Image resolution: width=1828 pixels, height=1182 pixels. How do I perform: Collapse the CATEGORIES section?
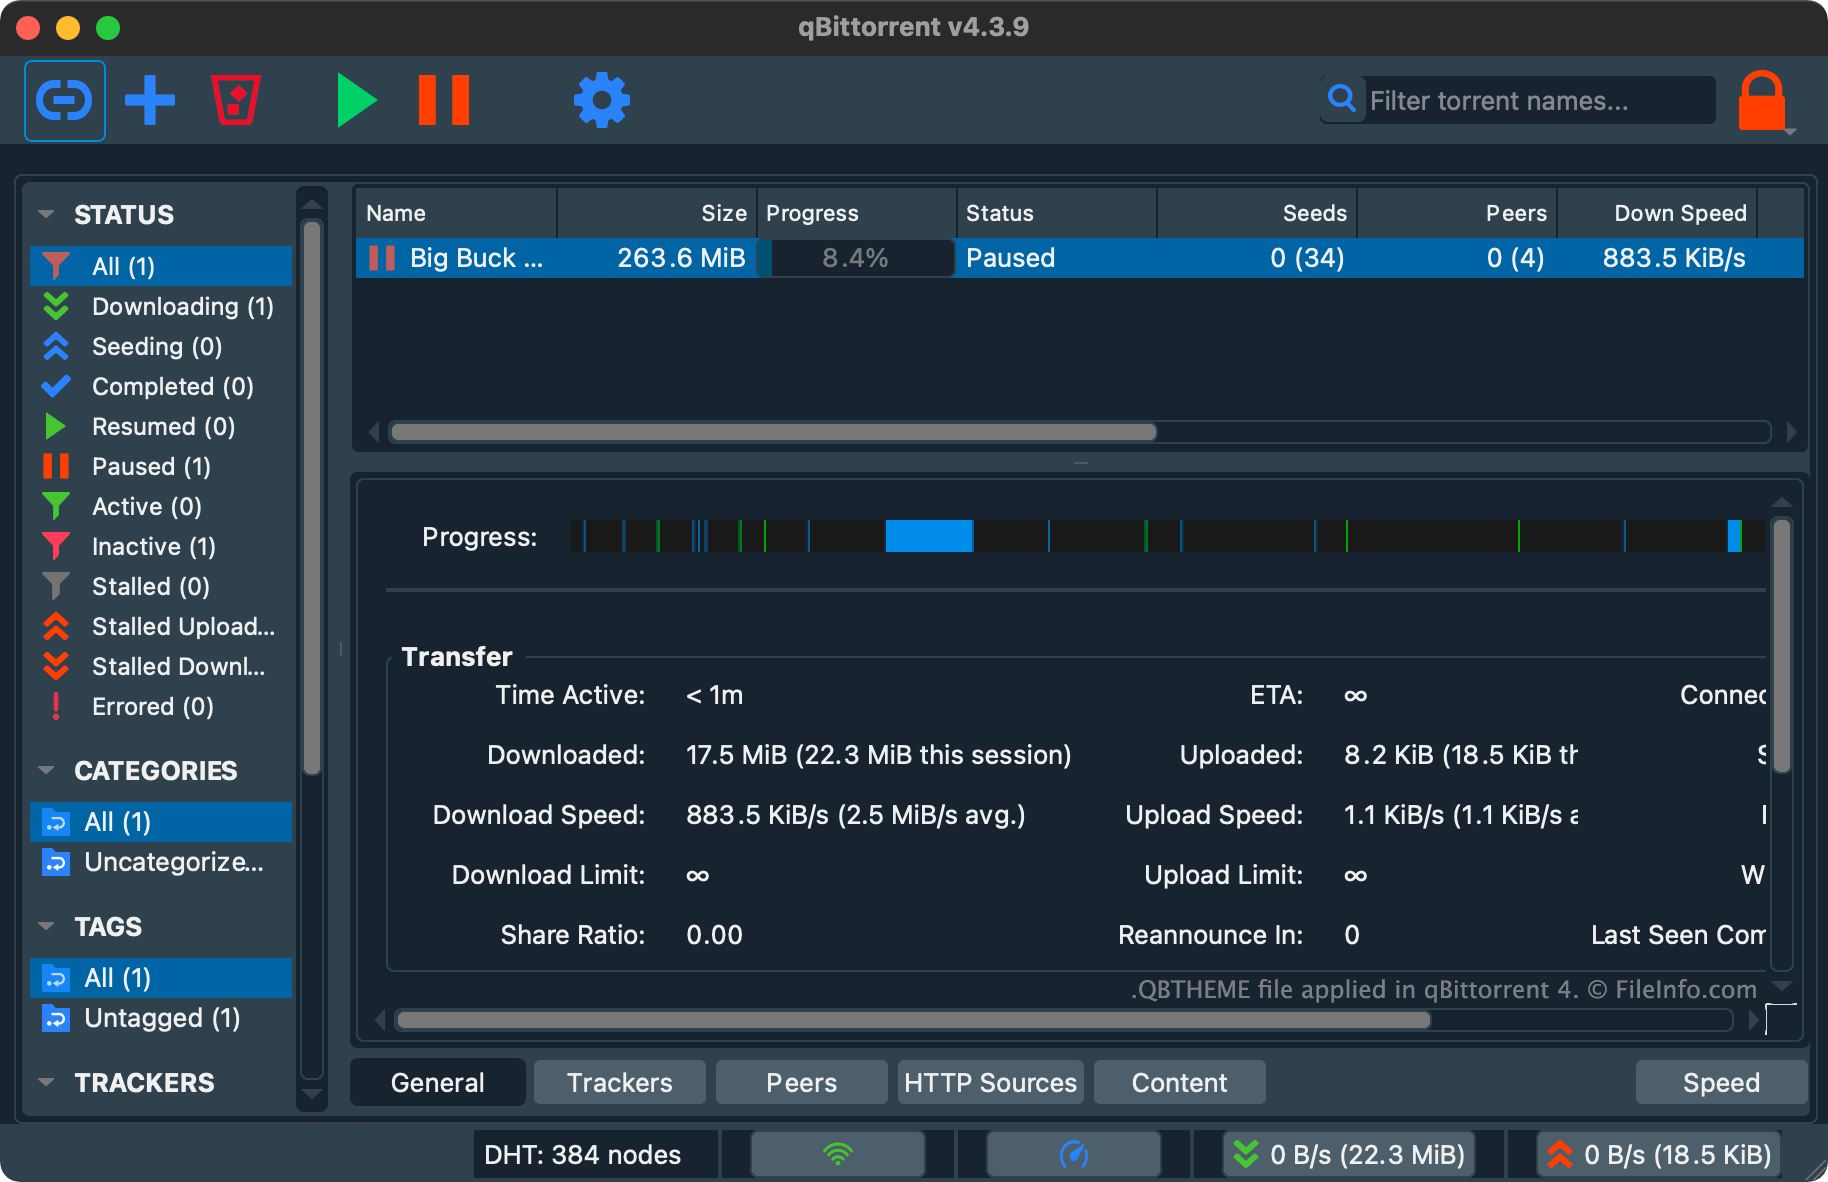tap(46, 770)
